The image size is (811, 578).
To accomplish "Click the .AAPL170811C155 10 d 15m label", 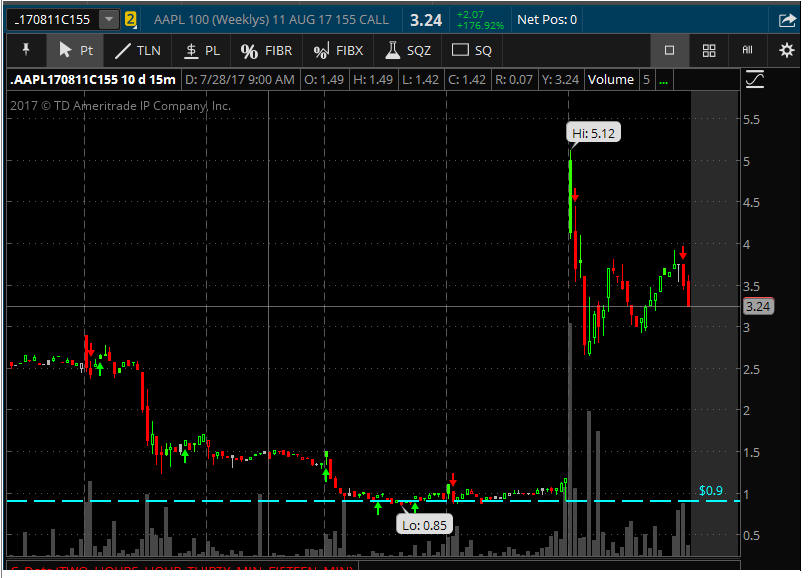I will [93, 80].
